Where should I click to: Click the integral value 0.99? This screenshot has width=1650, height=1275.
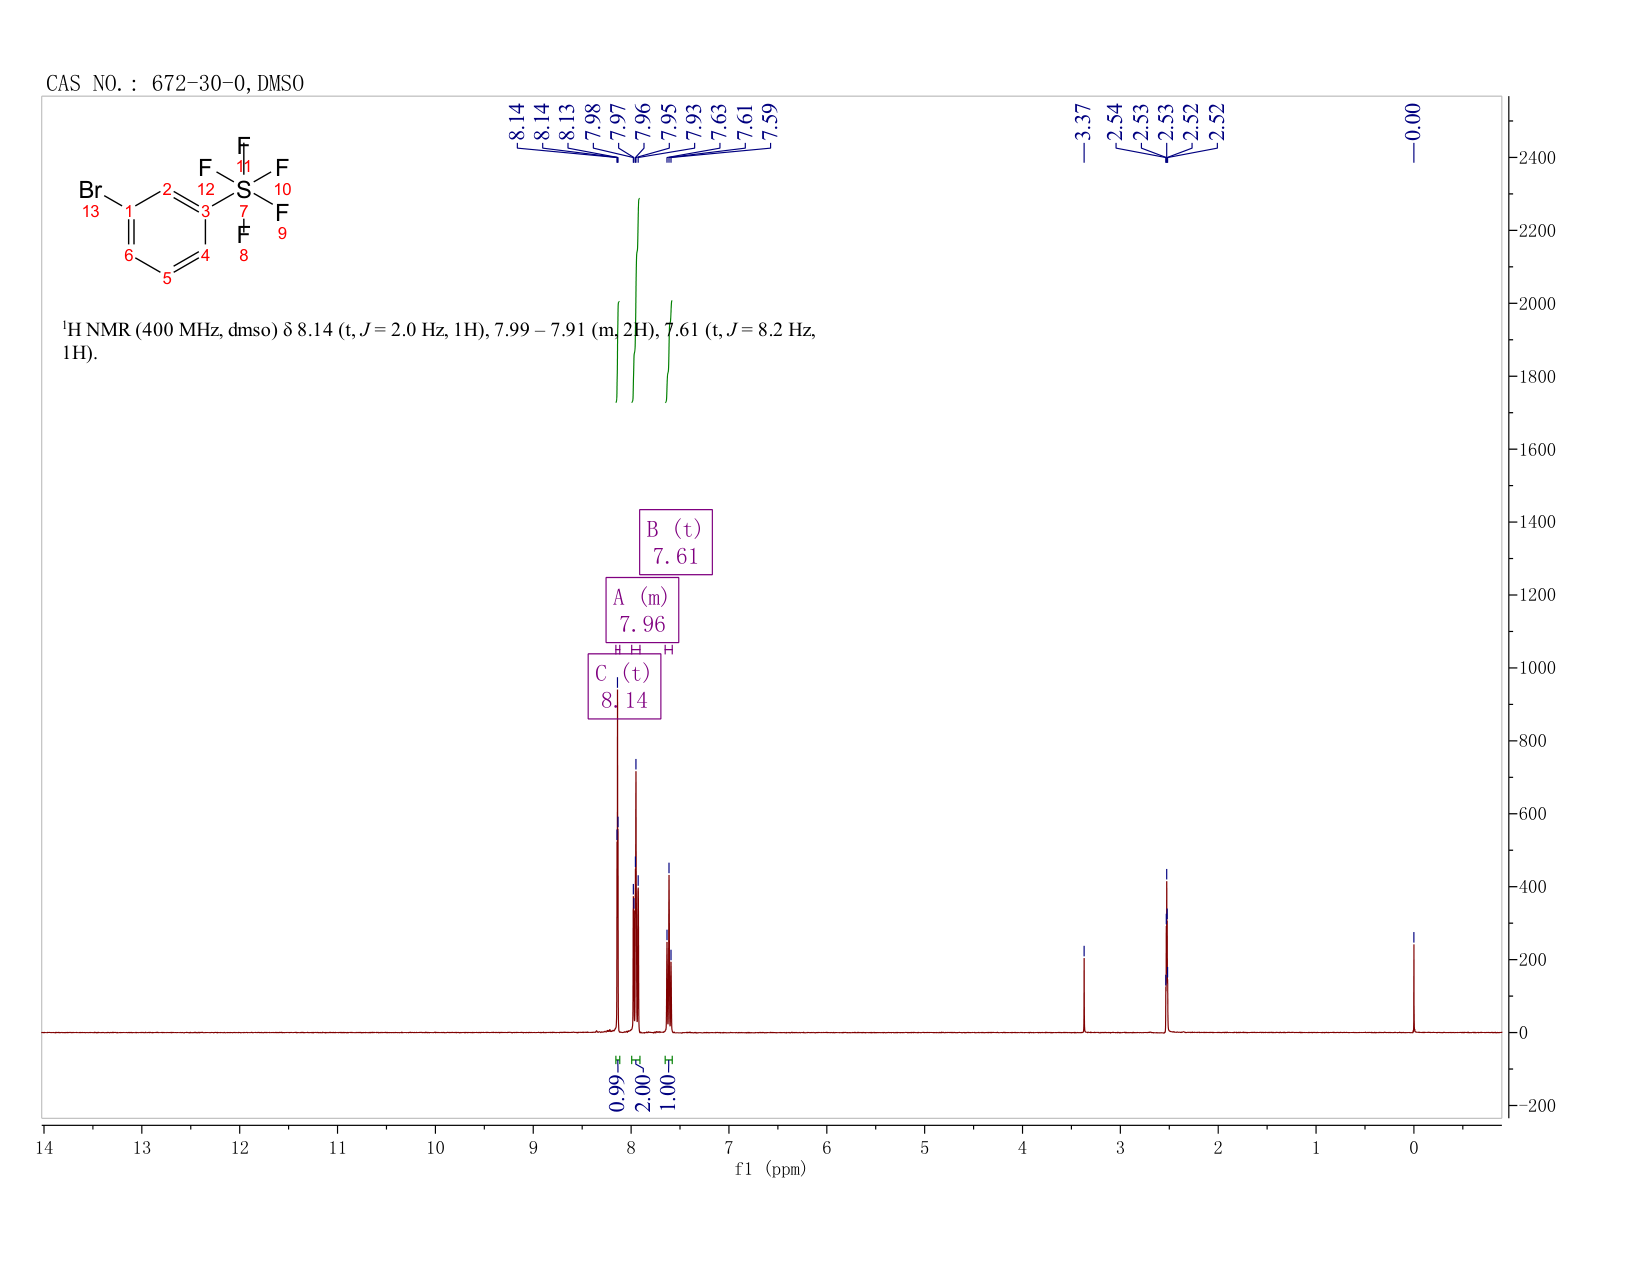(617, 1092)
